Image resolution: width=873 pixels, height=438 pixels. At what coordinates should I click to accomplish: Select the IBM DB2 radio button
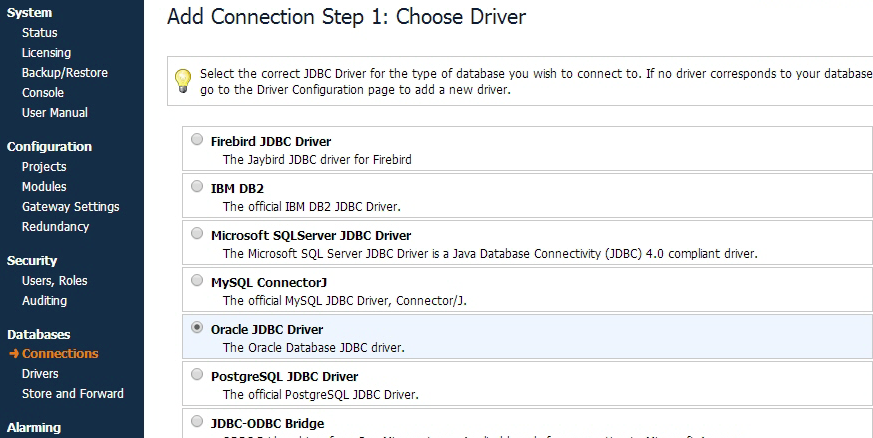pos(197,186)
